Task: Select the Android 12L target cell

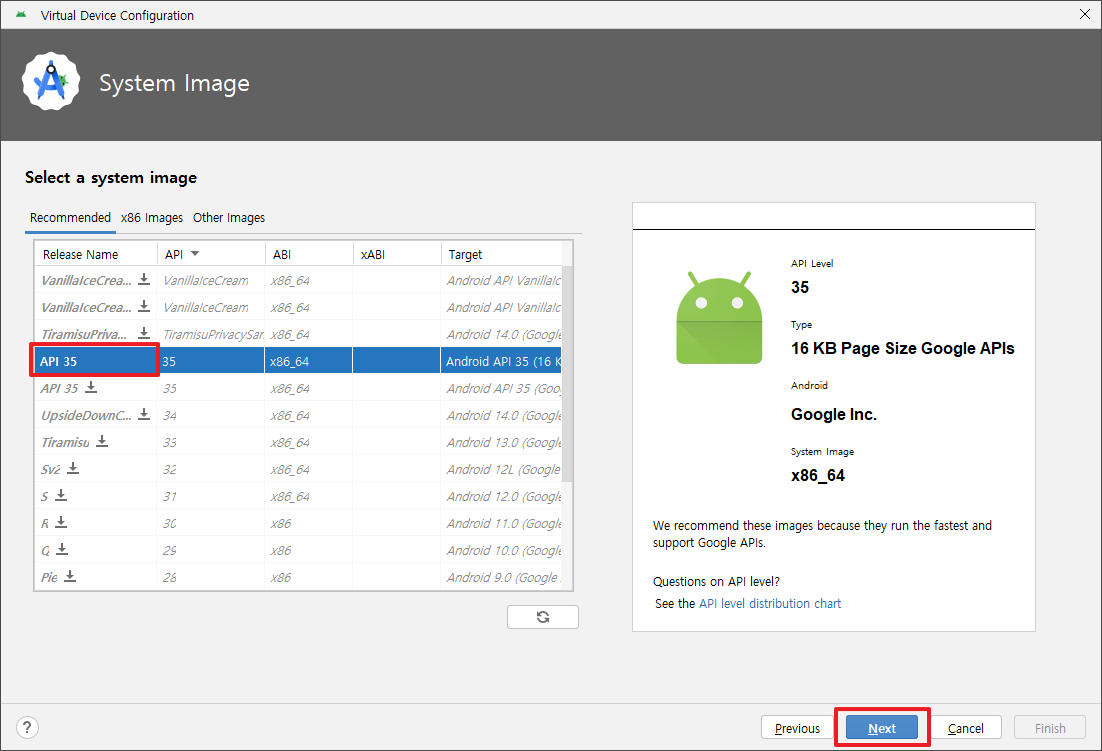Action: [503, 469]
